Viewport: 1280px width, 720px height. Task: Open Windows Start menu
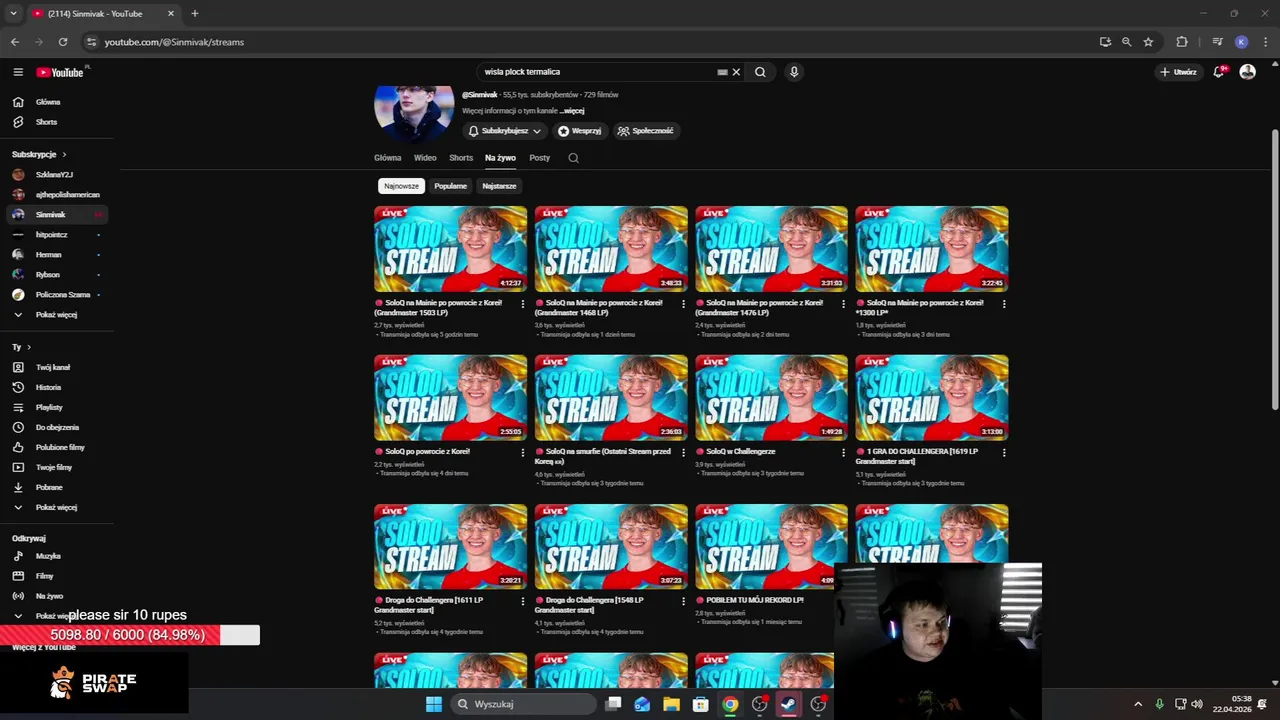[433, 704]
